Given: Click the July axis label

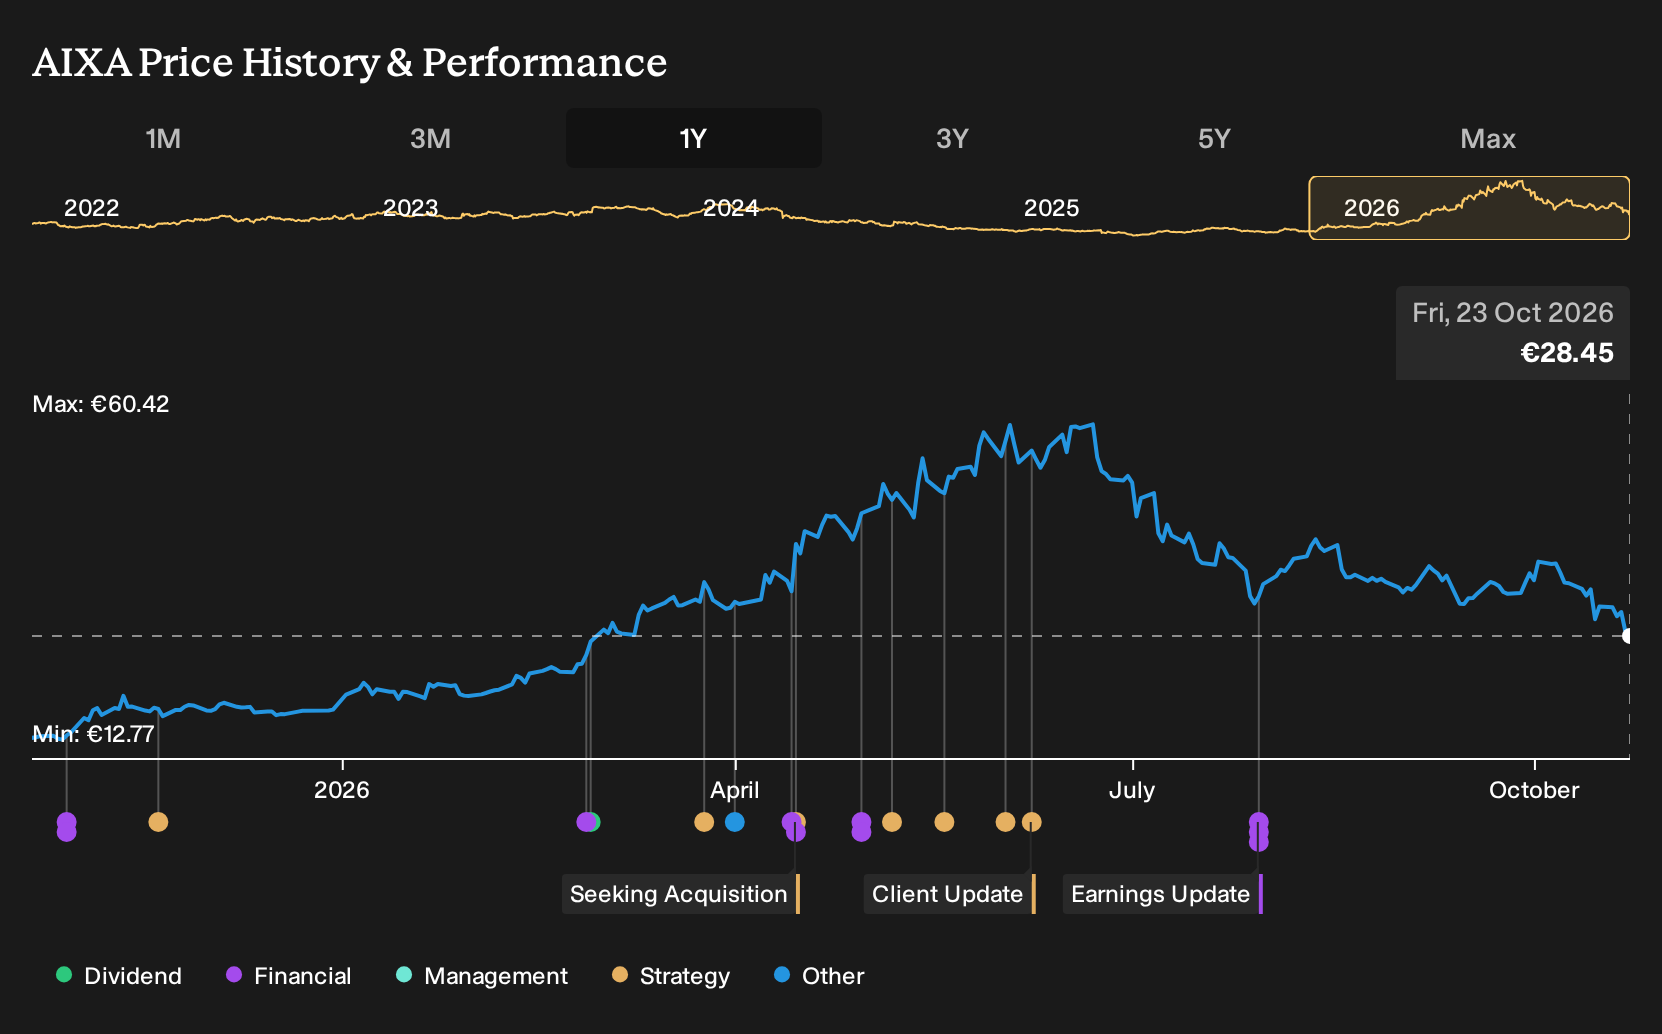Looking at the screenshot, I should pyautogui.click(x=1132, y=790).
